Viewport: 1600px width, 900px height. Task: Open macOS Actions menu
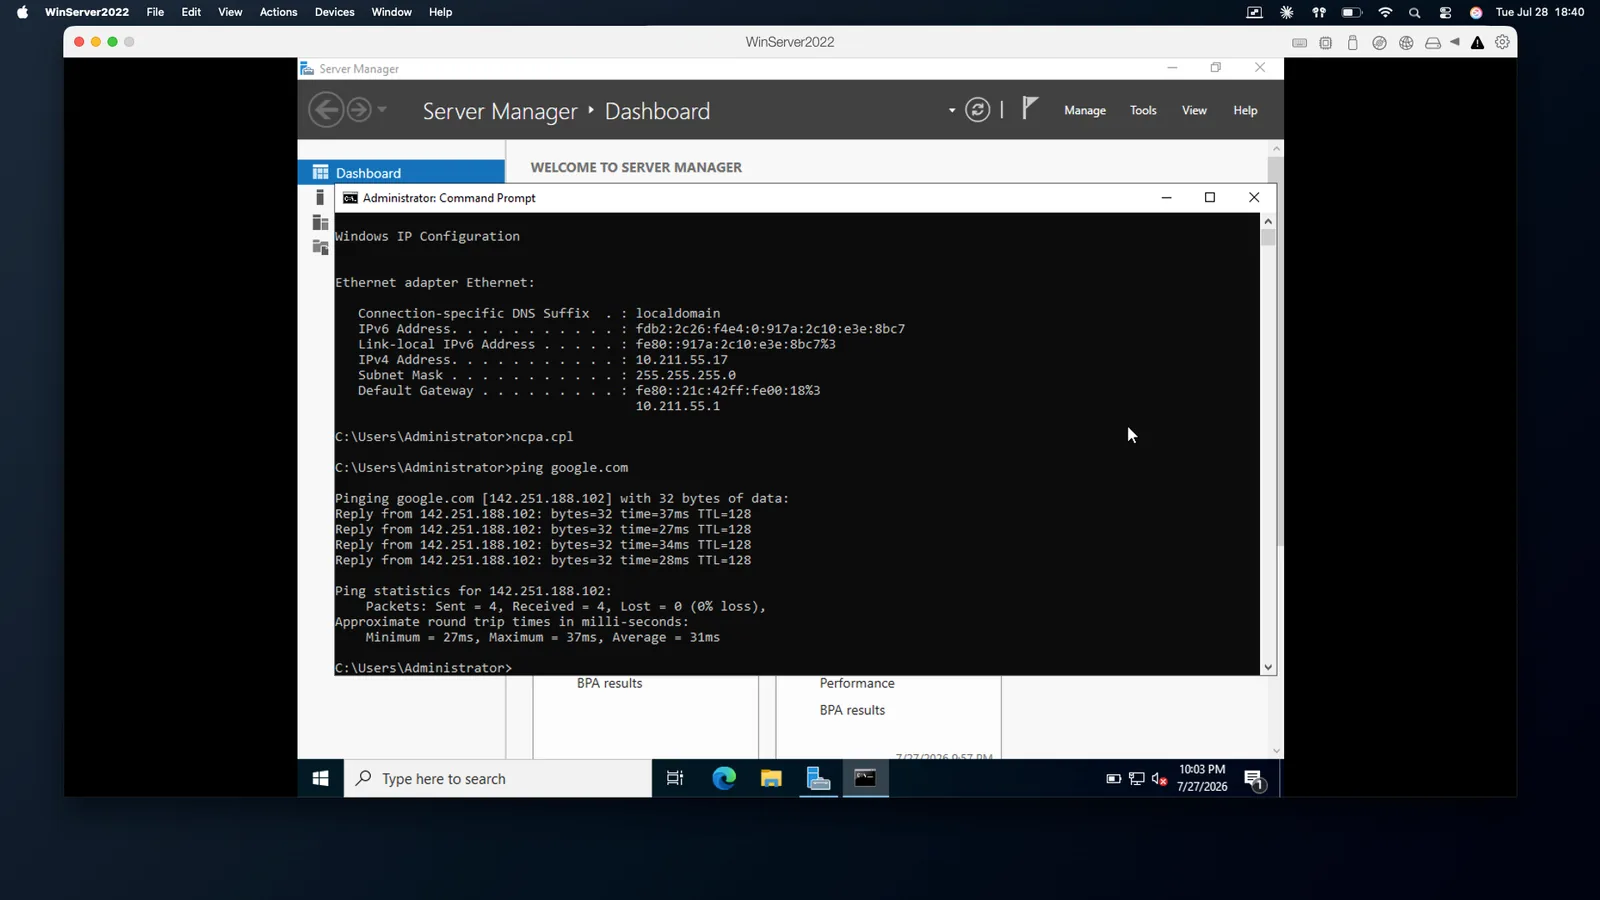point(278,12)
